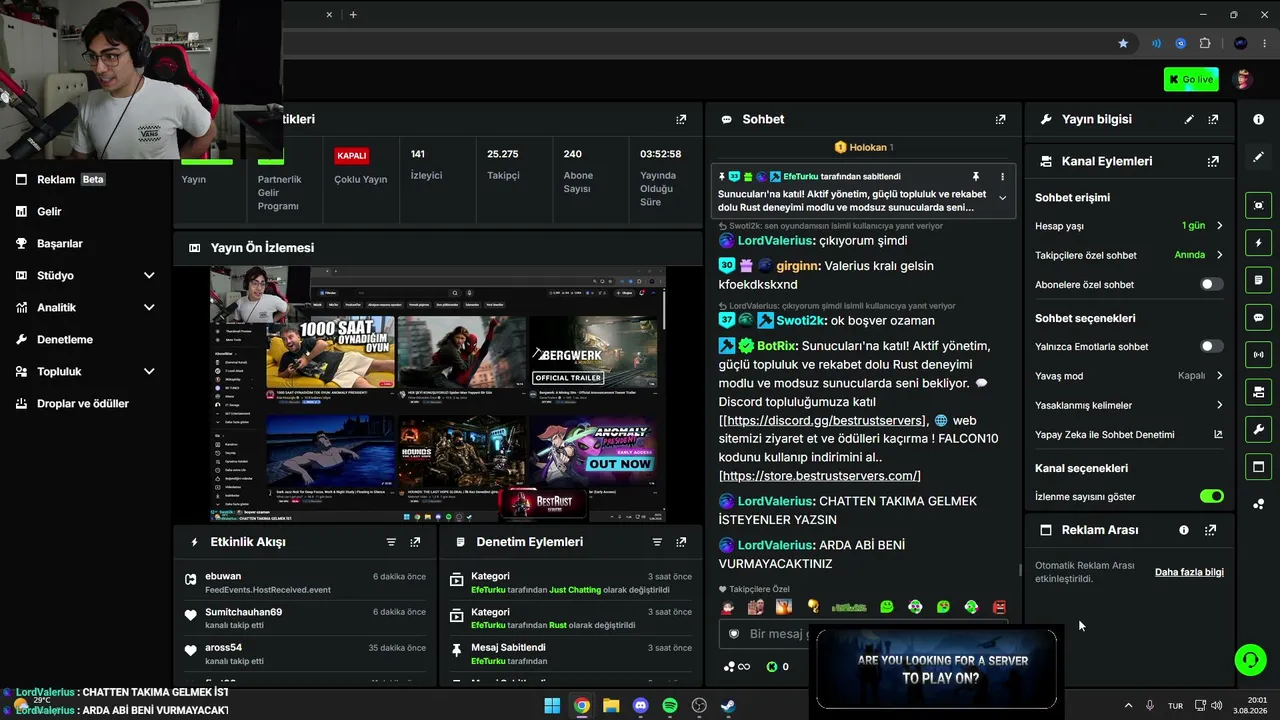Image resolution: width=1280 pixels, height=720 pixels.
Task: Click the green K coin icon below chat
Action: [x=771, y=667]
